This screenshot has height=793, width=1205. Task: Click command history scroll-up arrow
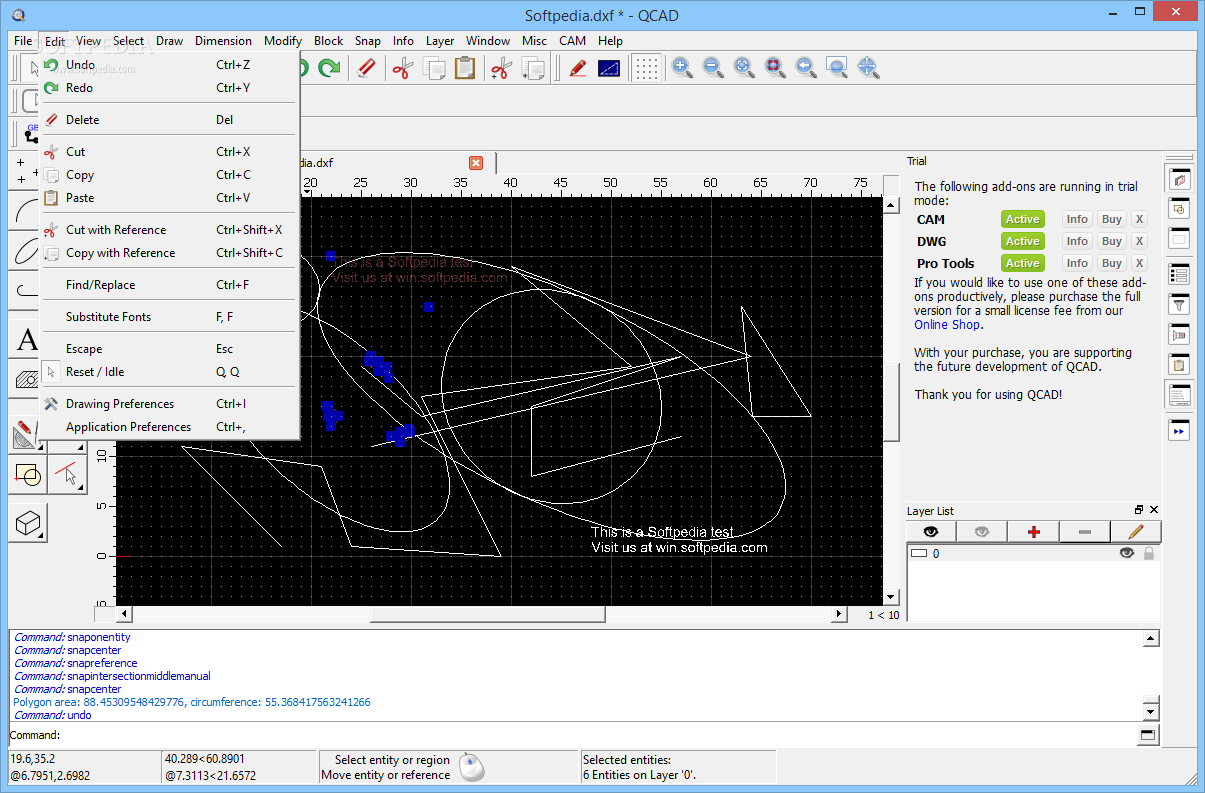[x=1151, y=639]
